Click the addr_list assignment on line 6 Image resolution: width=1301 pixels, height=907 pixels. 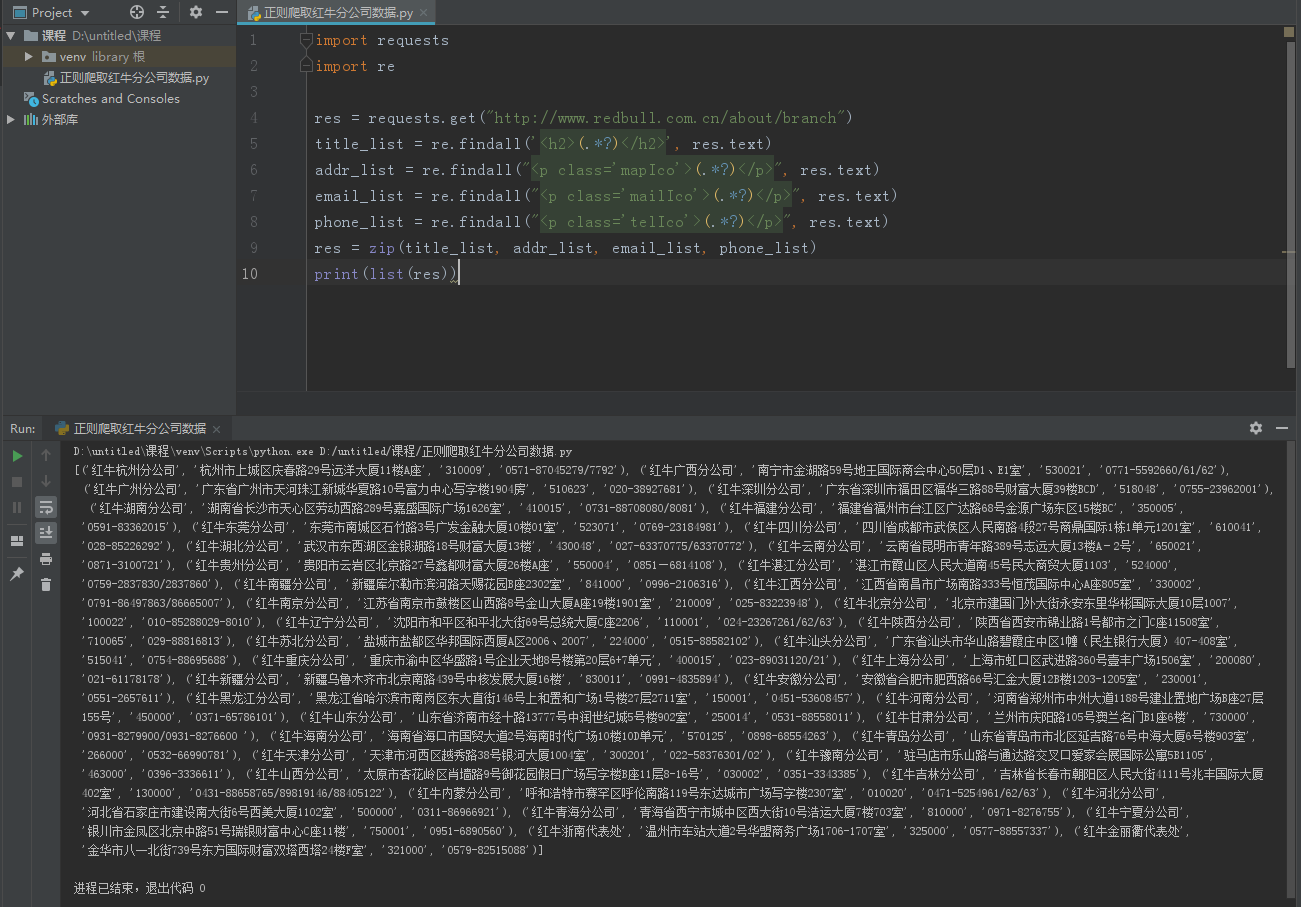597,170
